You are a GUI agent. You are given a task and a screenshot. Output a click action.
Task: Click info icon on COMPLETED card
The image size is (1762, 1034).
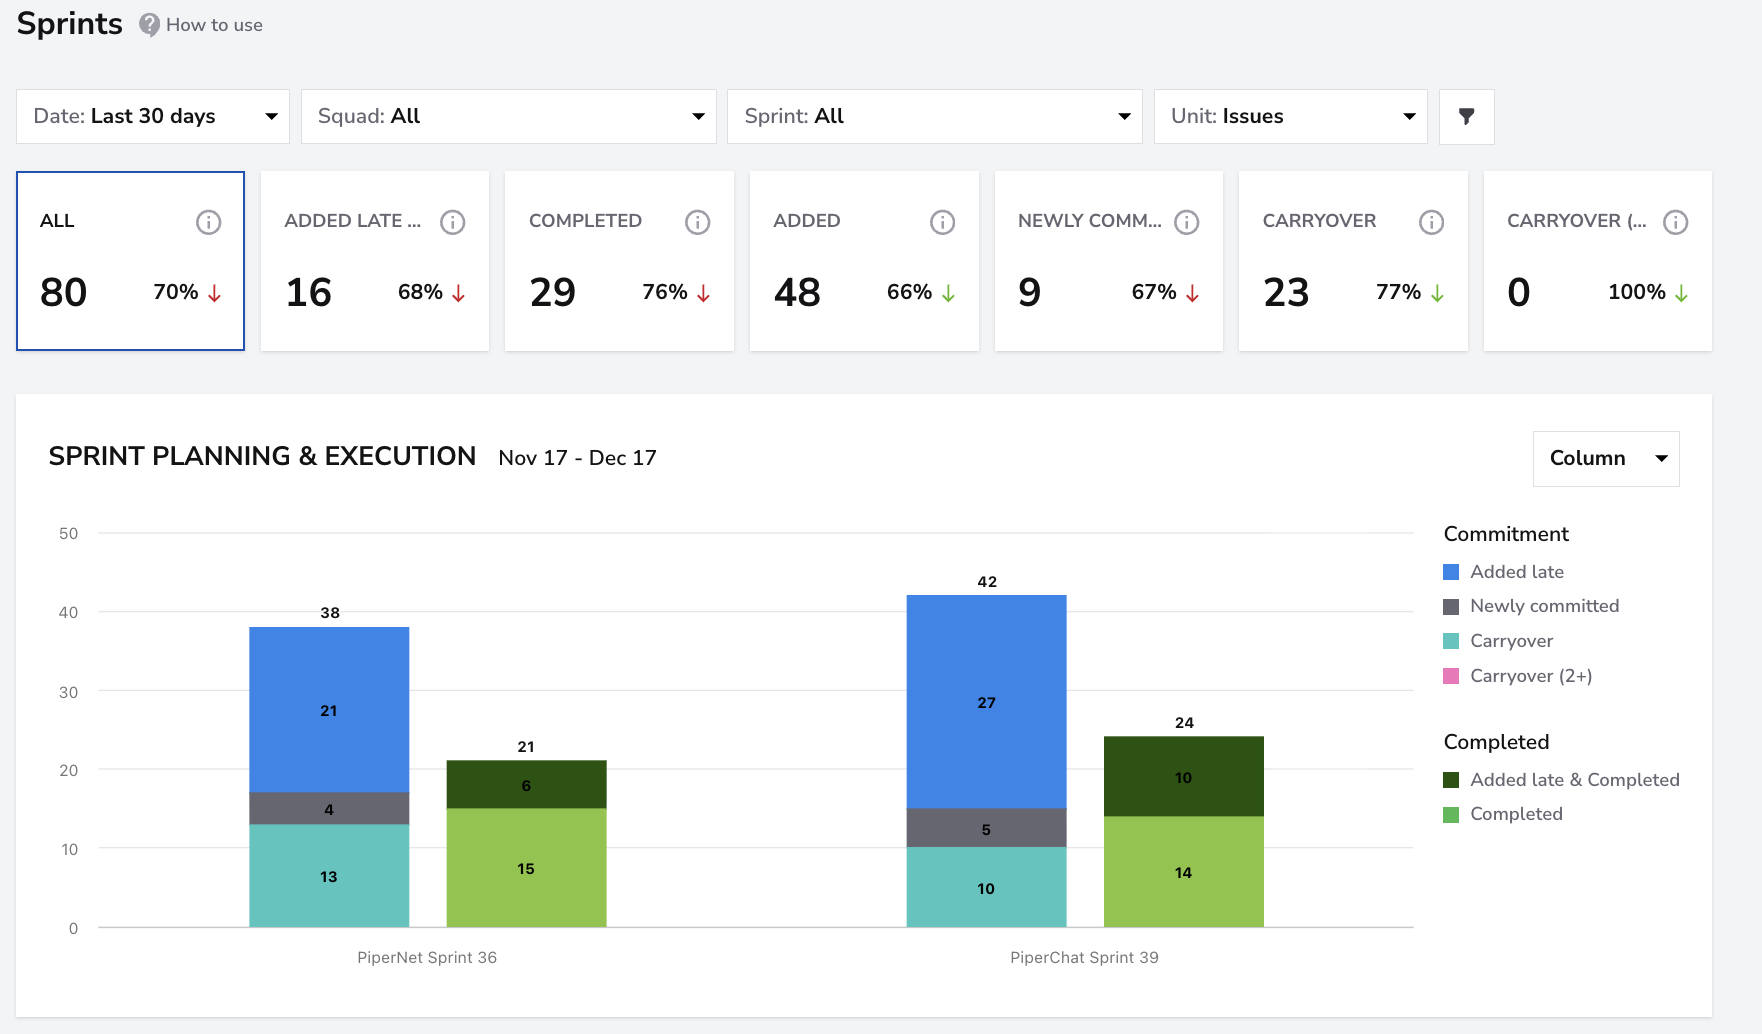pyautogui.click(x=697, y=222)
